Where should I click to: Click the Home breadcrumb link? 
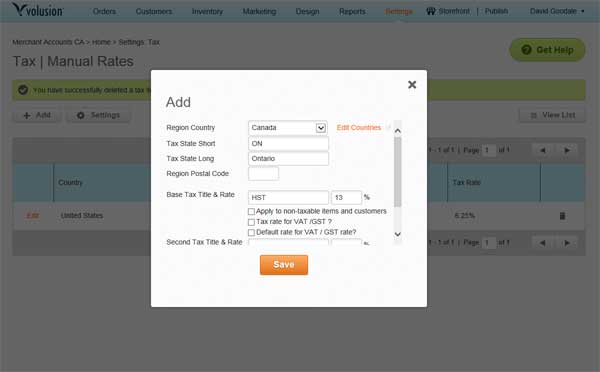pyautogui.click(x=101, y=42)
